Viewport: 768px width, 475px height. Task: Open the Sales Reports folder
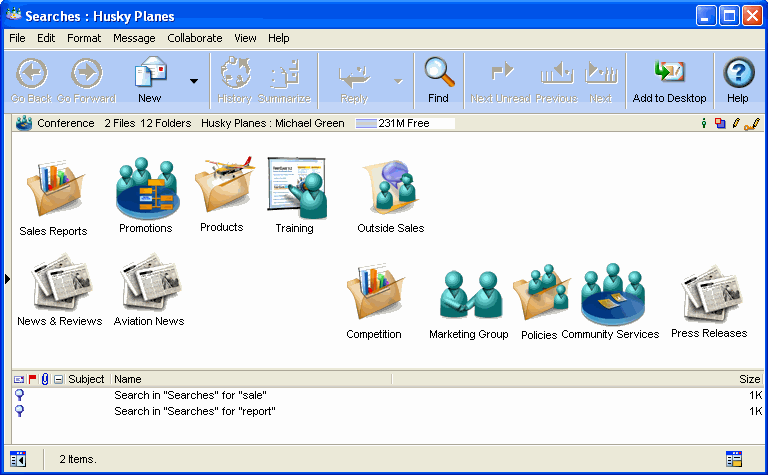point(53,193)
